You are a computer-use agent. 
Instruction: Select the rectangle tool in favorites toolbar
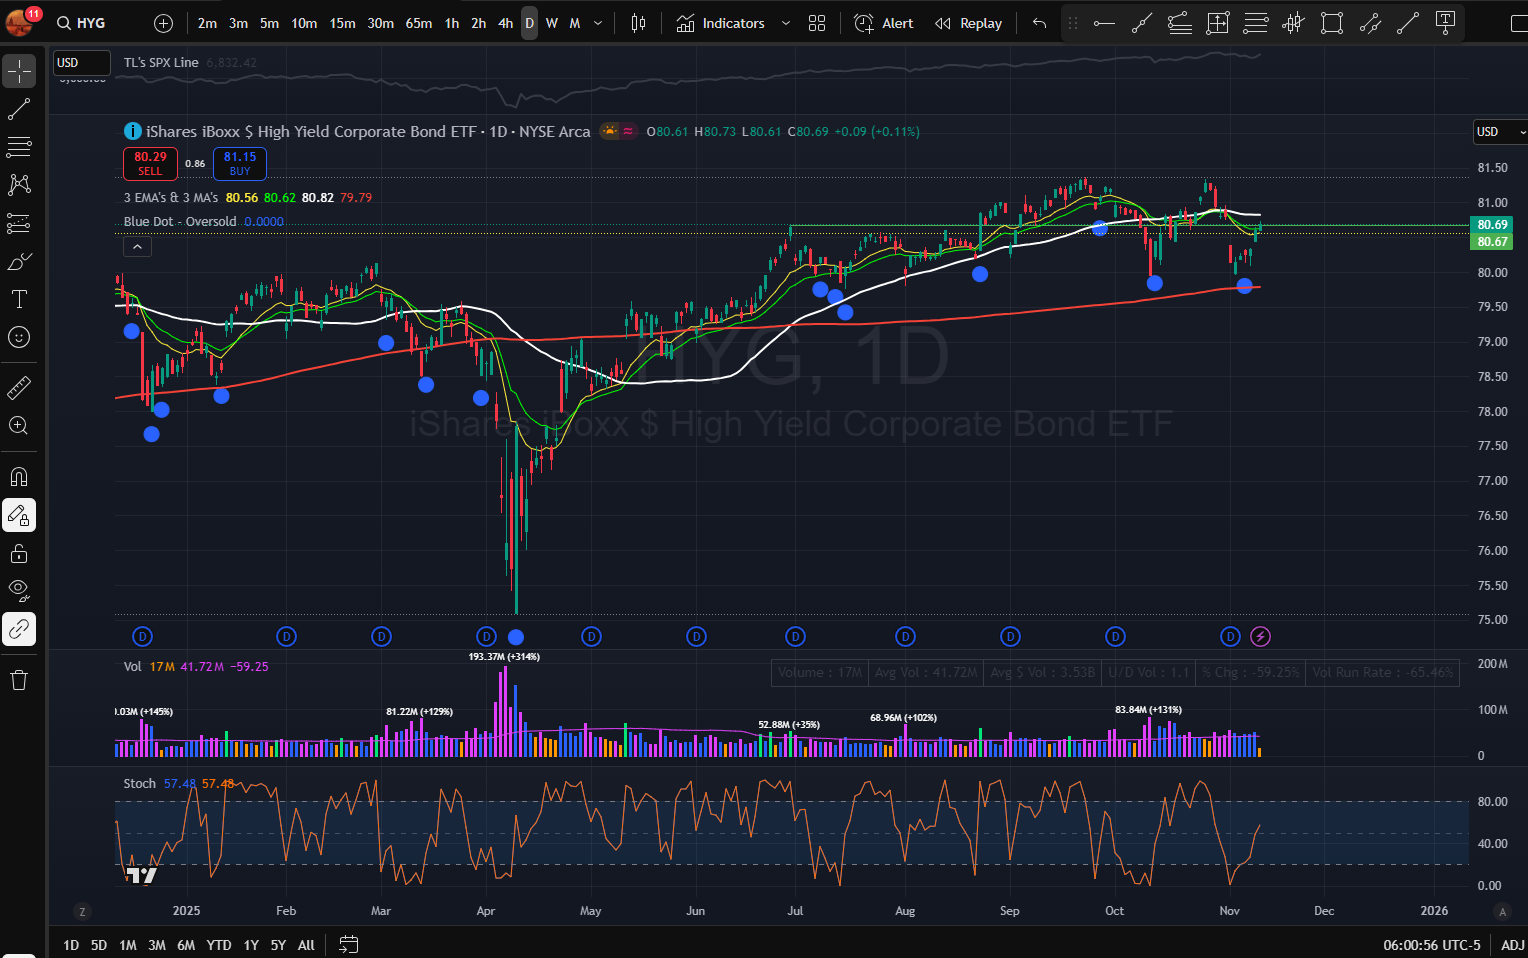(1332, 23)
